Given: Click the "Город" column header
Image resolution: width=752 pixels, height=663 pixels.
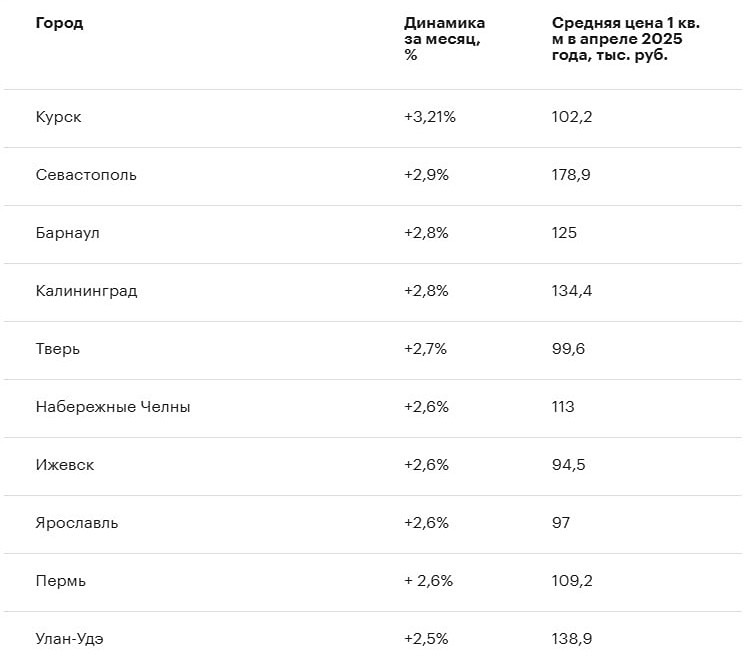Looking at the screenshot, I should (59, 24).
